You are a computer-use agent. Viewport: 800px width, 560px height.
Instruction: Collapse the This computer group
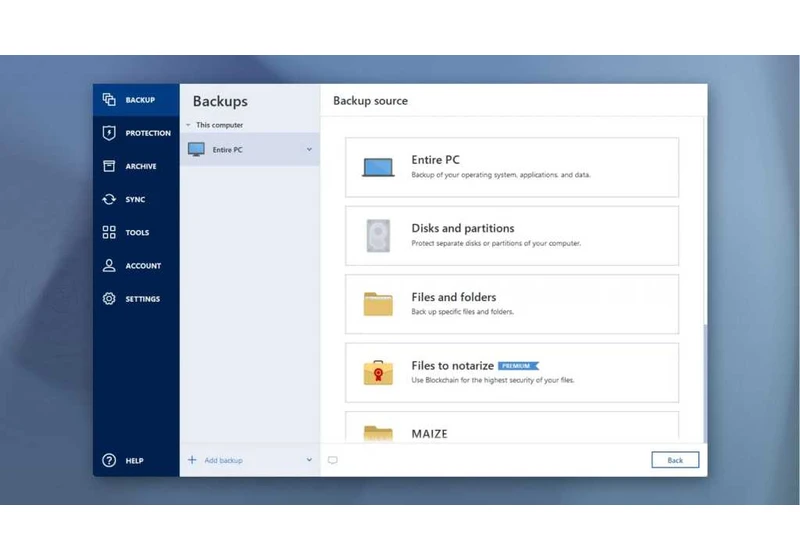(x=188, y=125)
